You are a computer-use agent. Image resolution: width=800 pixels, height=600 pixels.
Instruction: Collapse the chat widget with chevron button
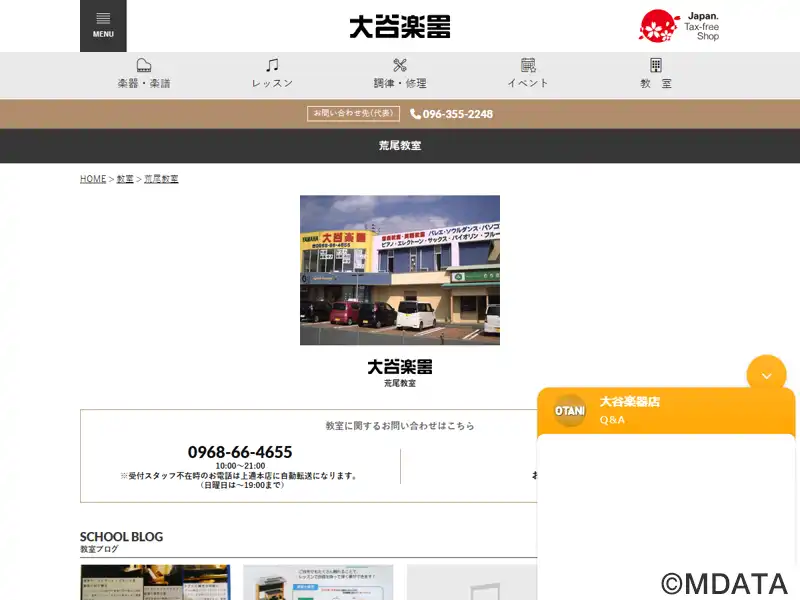coord(766,375)
